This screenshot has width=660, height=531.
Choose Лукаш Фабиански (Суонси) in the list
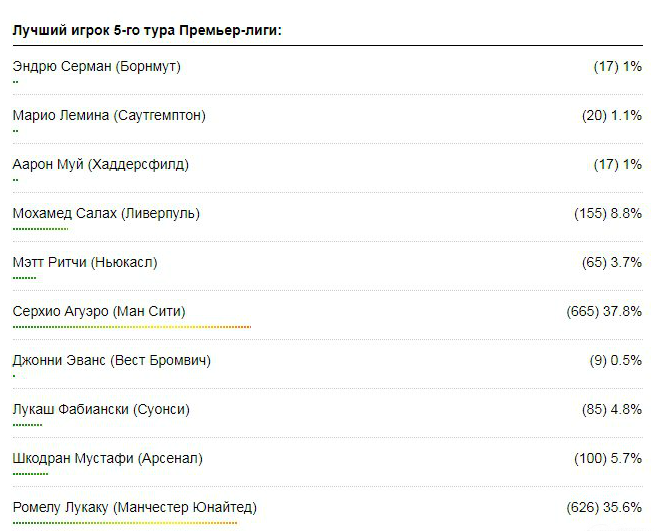pyautogui.click(x=101, y=409)
